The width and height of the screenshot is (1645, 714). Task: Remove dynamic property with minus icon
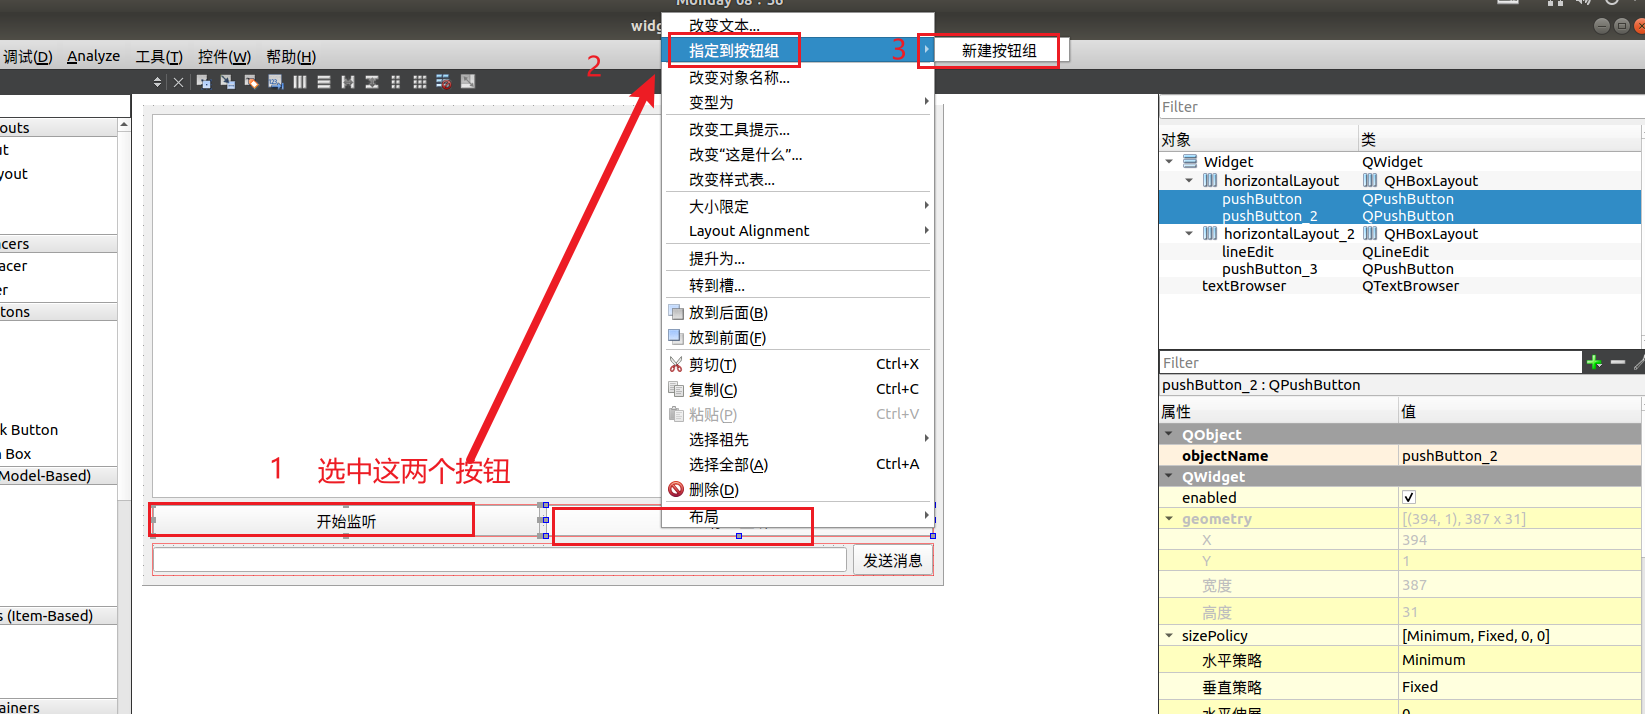point(1618,362)
